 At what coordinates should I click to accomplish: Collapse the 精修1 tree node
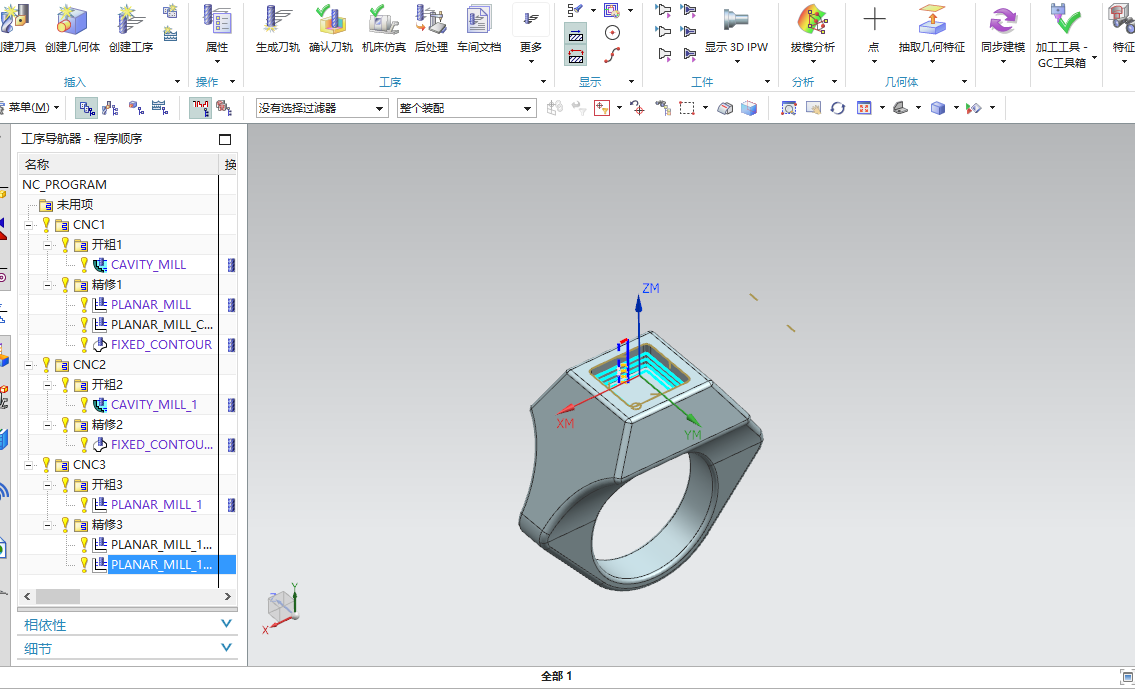tap(47, 285)
